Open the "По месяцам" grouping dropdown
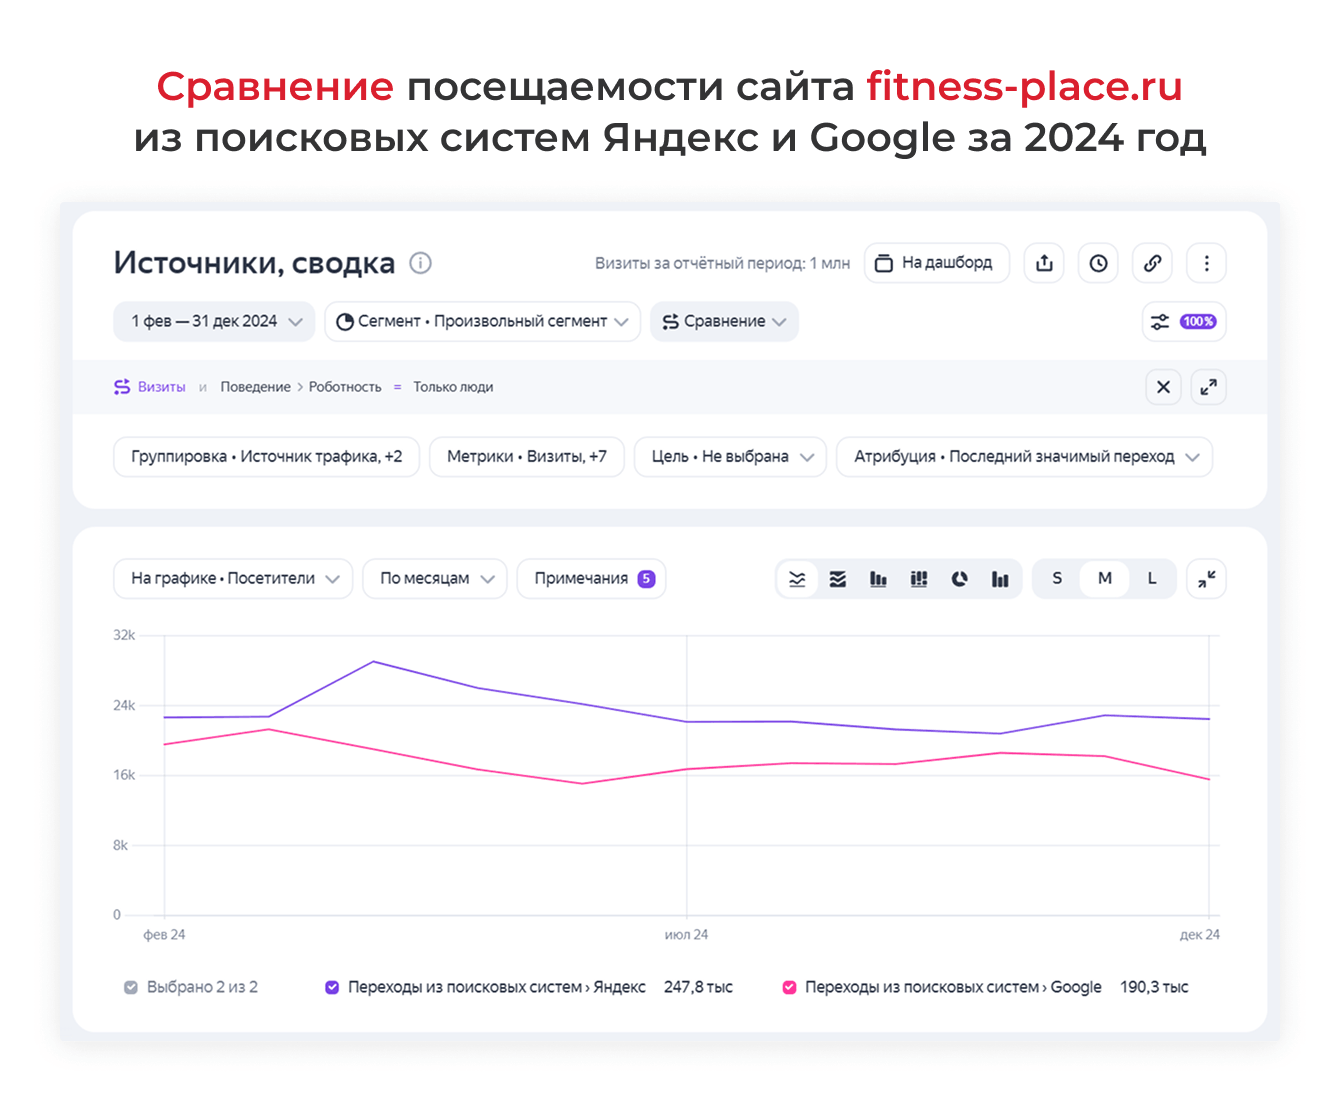 click(x=435, y=579)
